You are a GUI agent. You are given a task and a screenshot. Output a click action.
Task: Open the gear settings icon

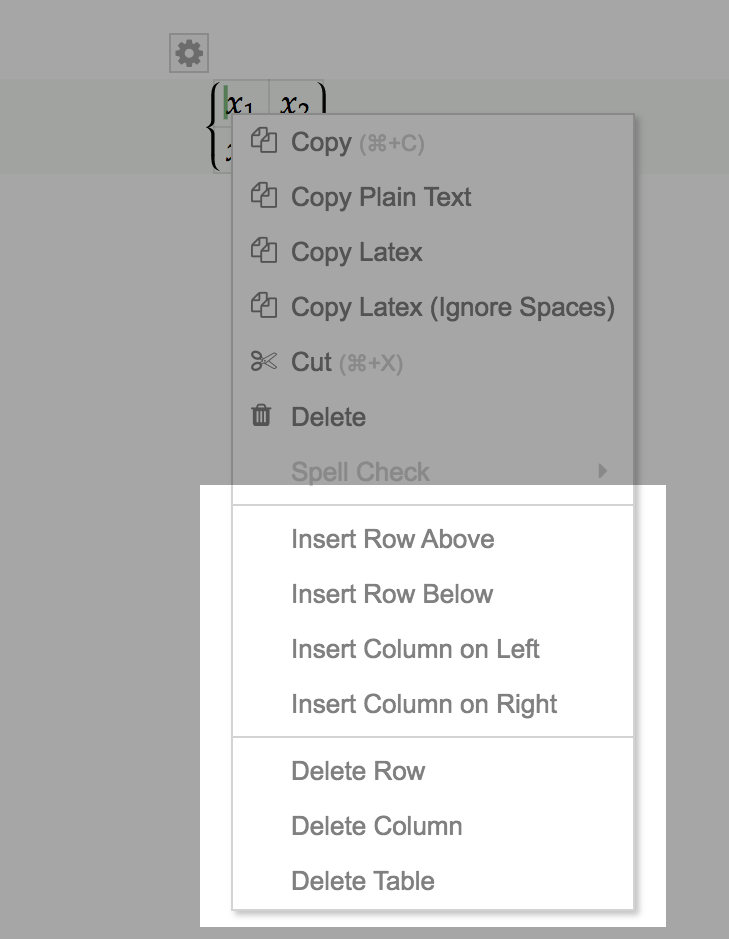pyautogui.click(x=189, y=53)
